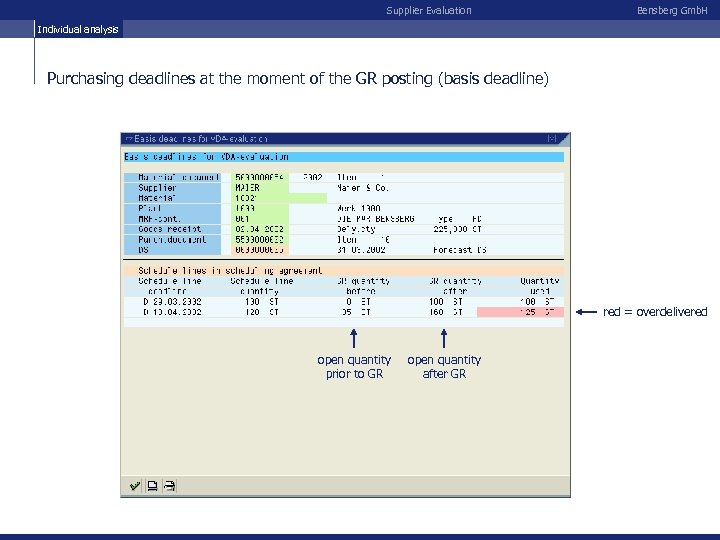Screen dimensions: 720x540
Task: Click the GR quantity after column header
Action: click(x=456, y=286)
